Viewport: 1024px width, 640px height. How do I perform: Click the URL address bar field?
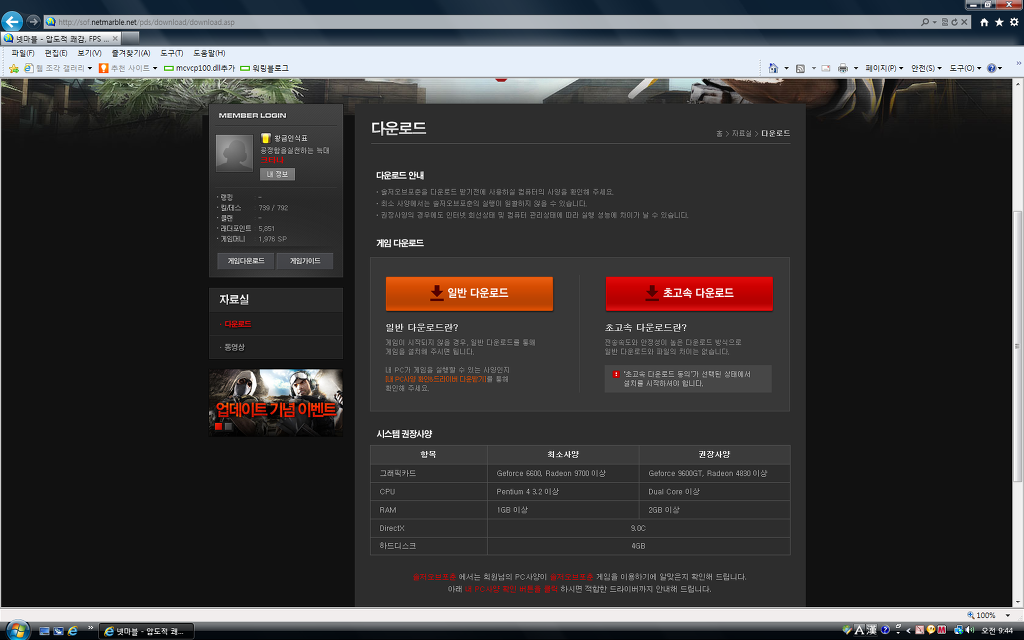coord(483,22)
